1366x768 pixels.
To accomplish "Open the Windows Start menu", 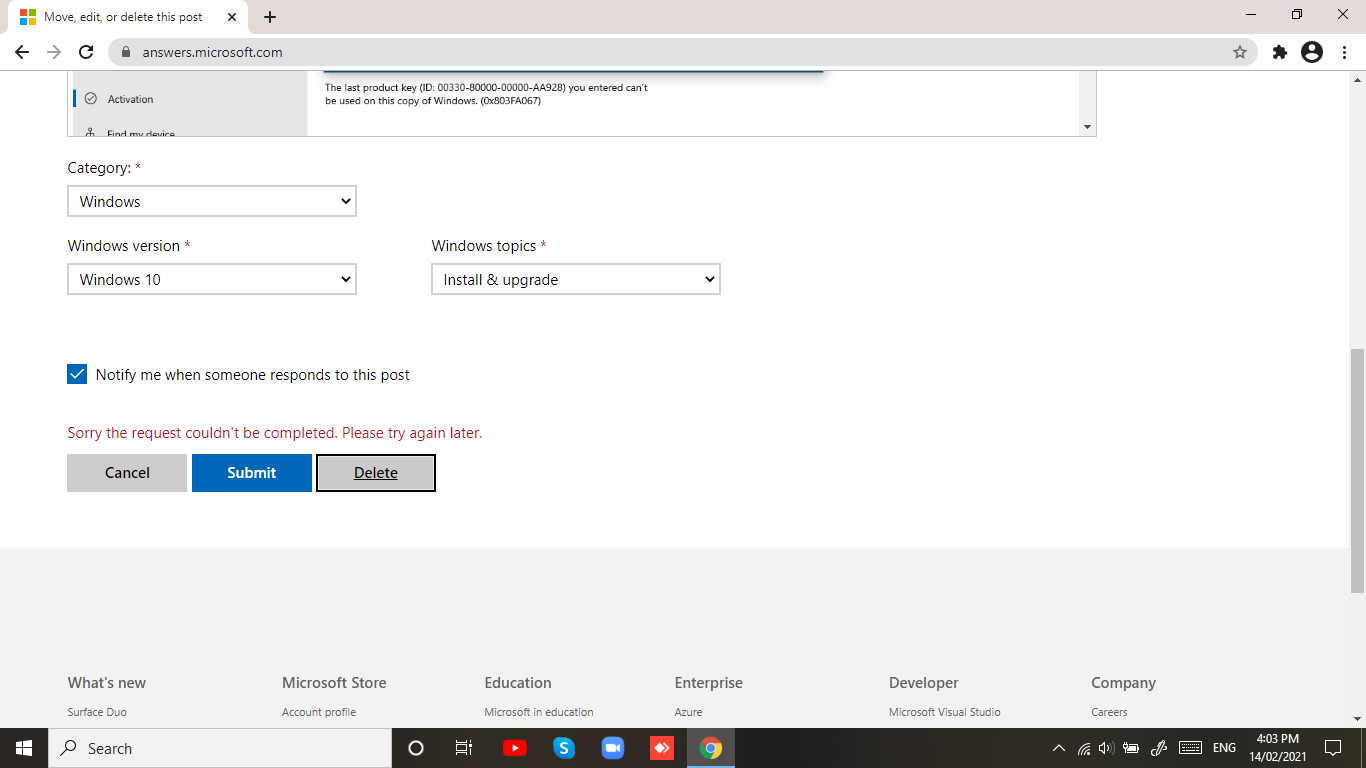I will [x=24, y=748].
